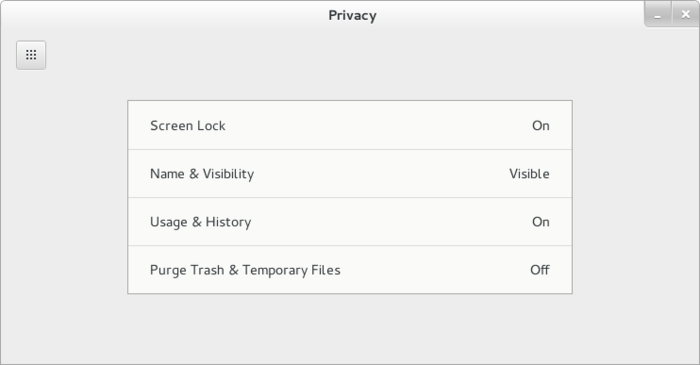Select the Name & Visibility label text
The image size is (700, 365).
coord(202,174)
